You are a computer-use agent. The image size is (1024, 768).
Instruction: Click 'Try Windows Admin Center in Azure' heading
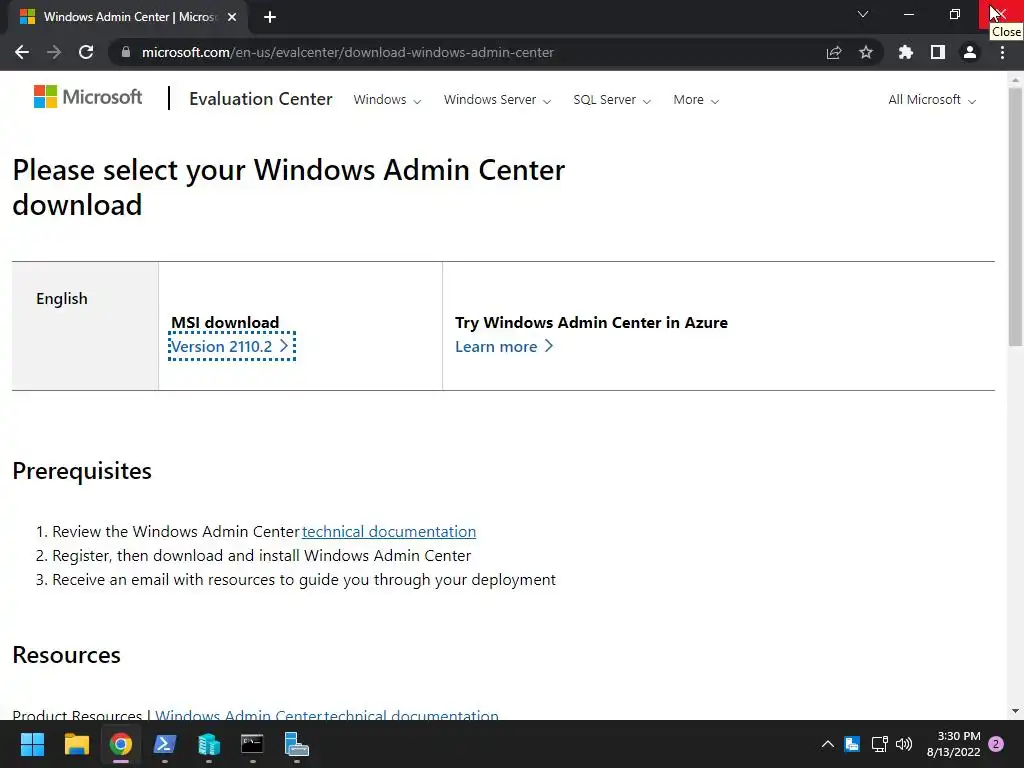(x=591, y=323)
